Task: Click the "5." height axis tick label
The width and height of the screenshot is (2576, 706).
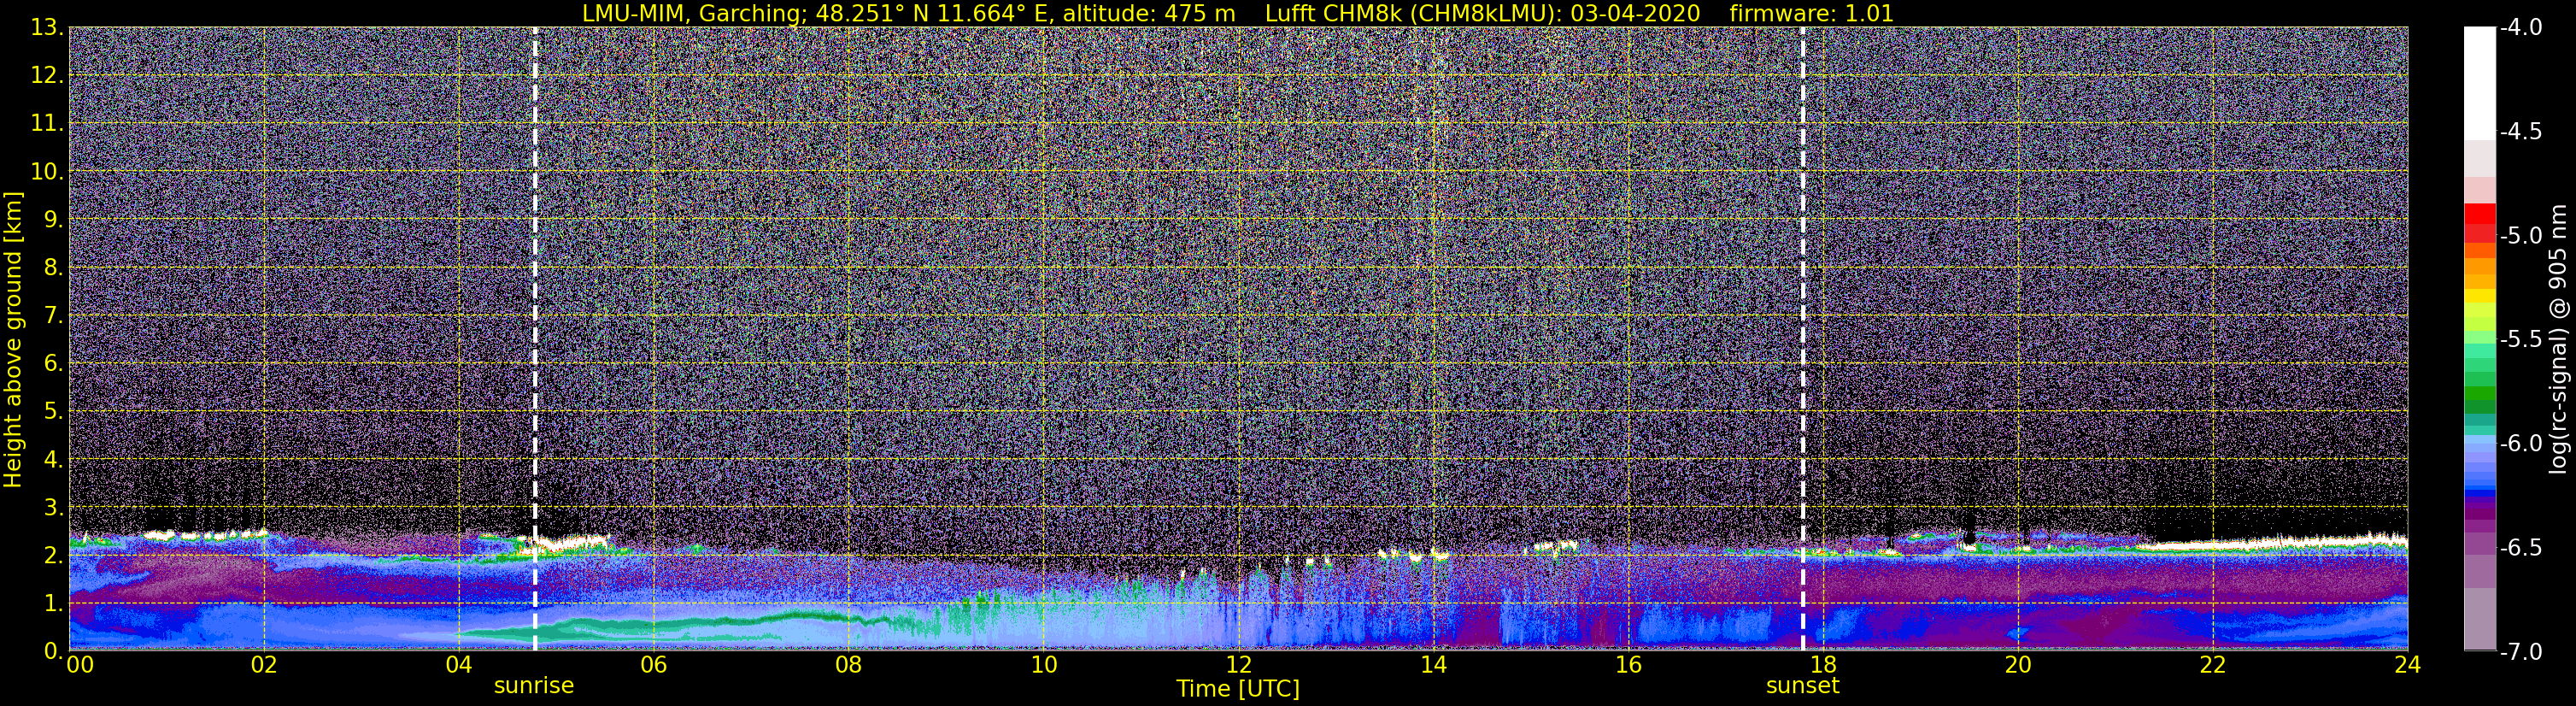Action: (53, 412)
